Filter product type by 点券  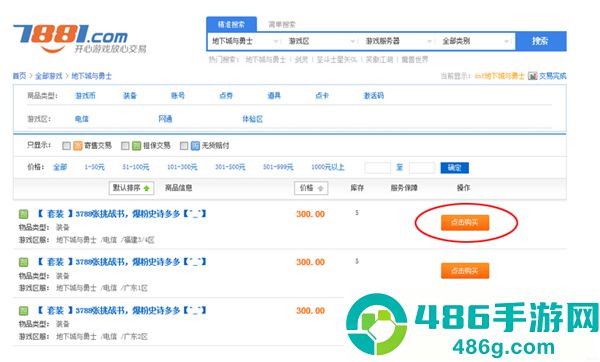pos(226,96)
